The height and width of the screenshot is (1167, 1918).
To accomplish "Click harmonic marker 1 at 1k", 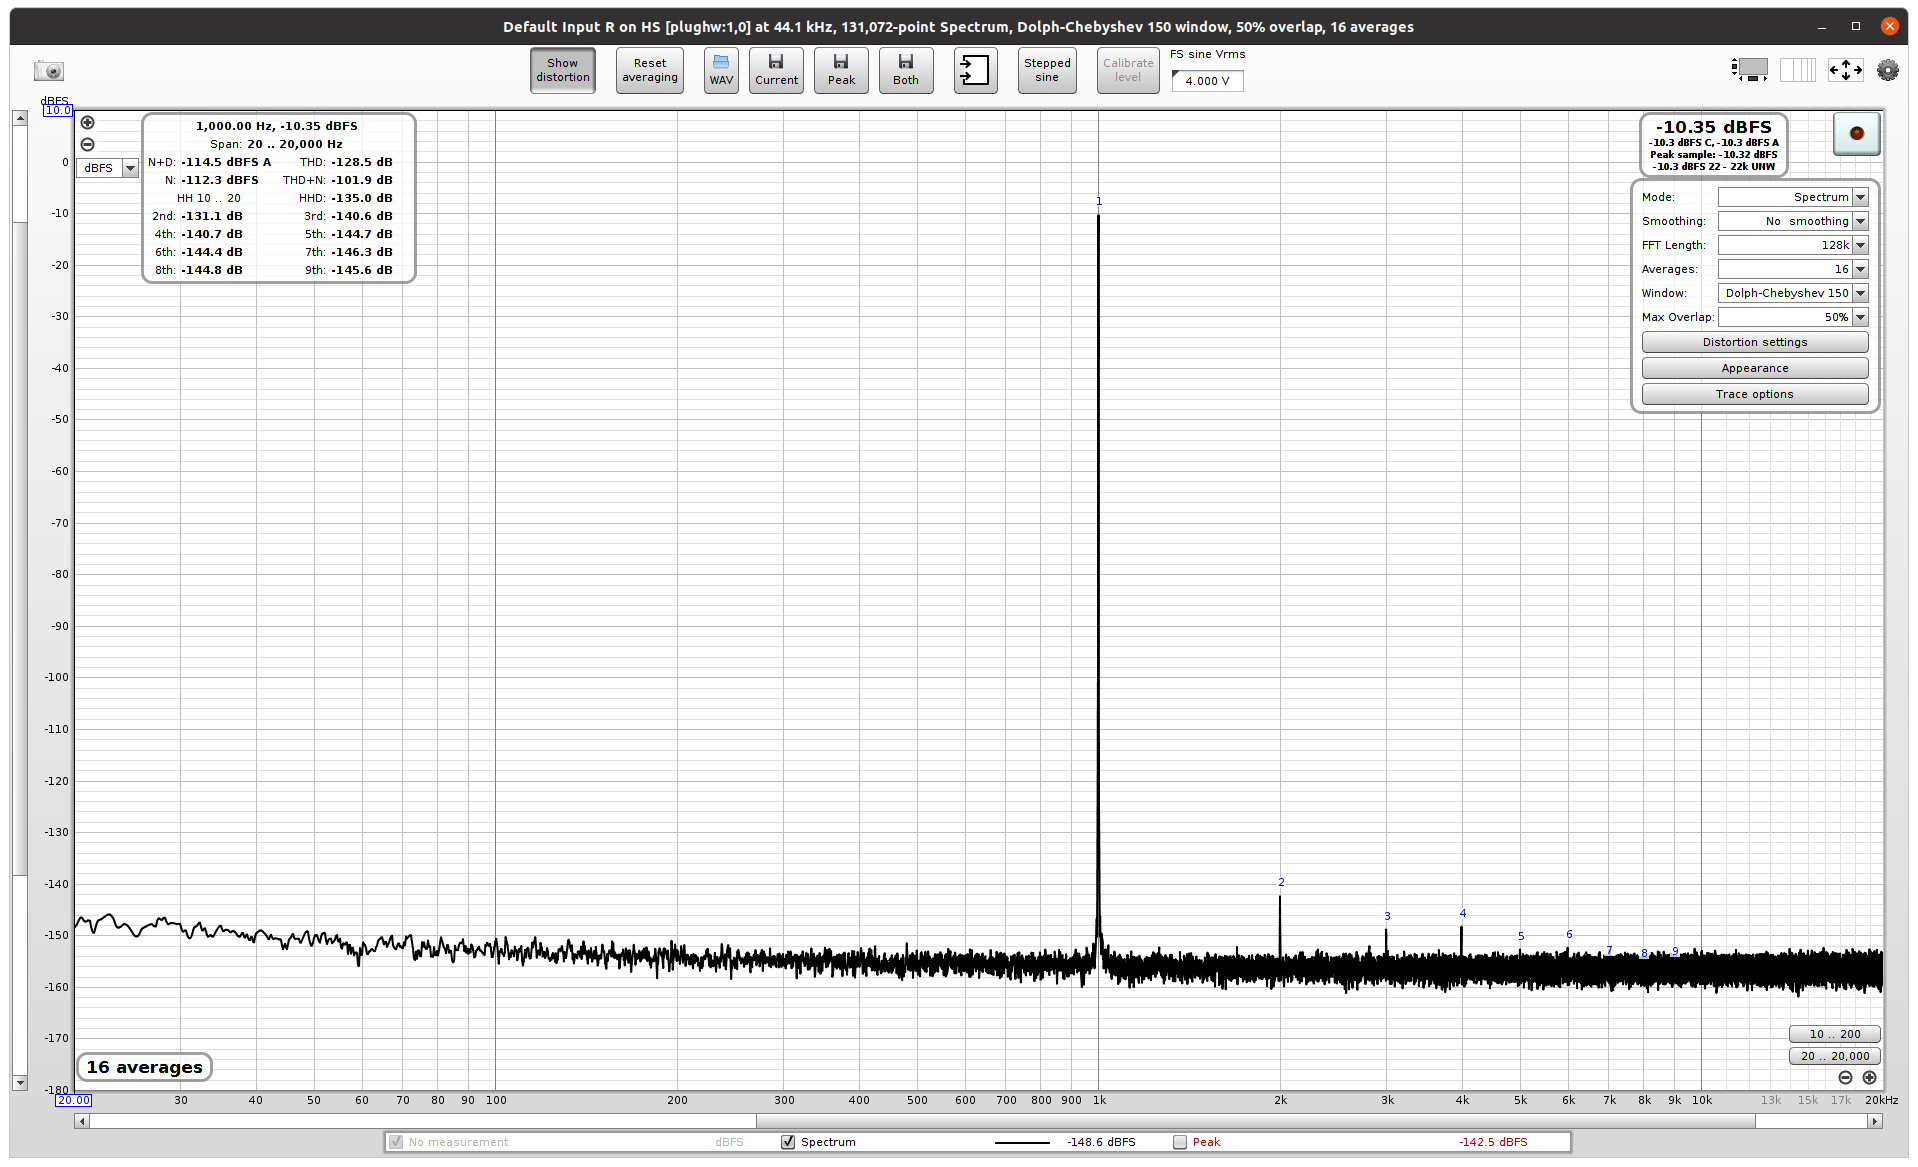I will click(1099, 201).
